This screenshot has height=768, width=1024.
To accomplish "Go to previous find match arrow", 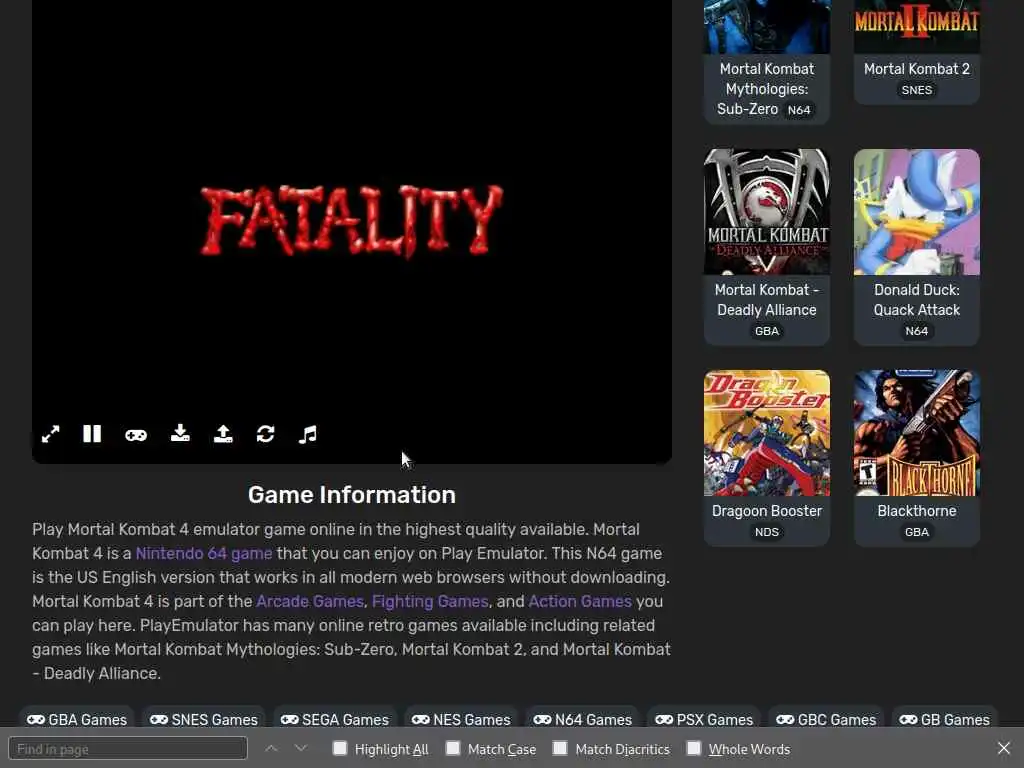I will 272,748.
